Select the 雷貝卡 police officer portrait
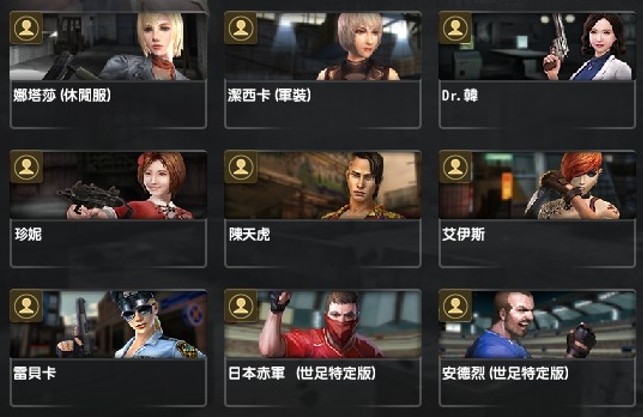643x417 pixels. [x=108, y=324]
